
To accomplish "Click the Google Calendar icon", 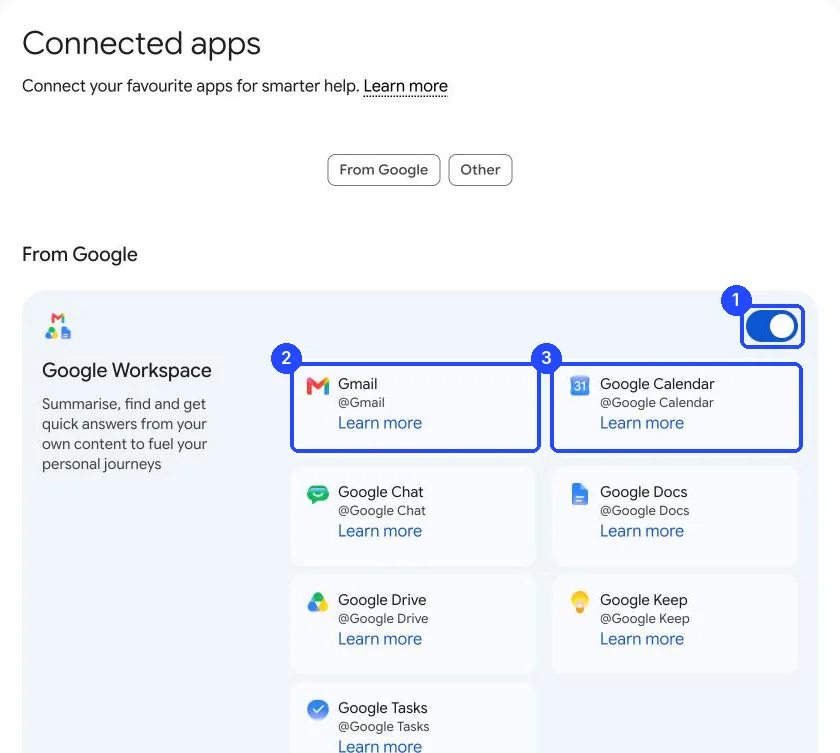I will click(580, 386).
